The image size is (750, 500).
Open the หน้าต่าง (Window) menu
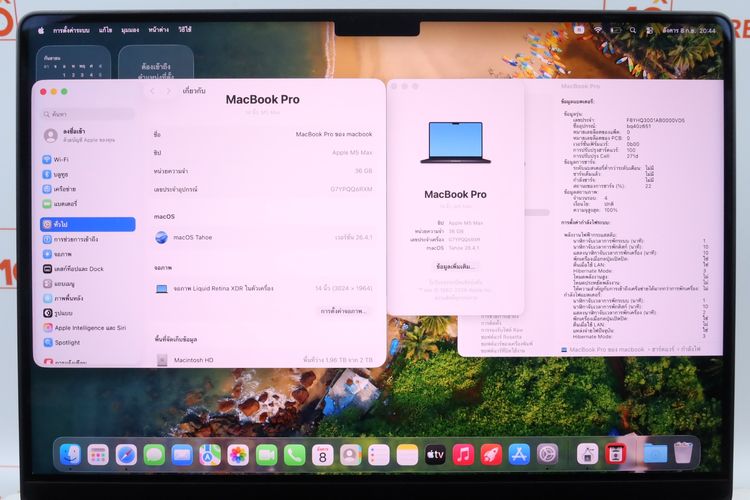click(158, 30)
